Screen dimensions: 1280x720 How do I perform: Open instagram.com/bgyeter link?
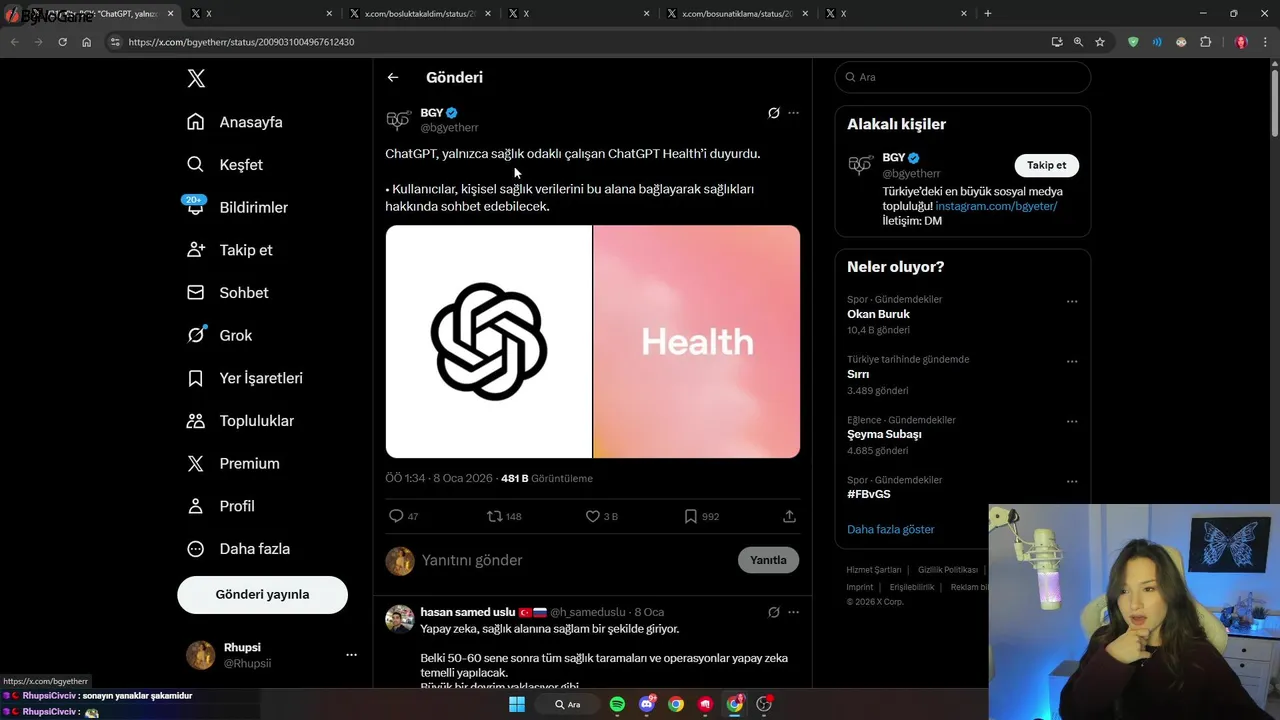996,206
